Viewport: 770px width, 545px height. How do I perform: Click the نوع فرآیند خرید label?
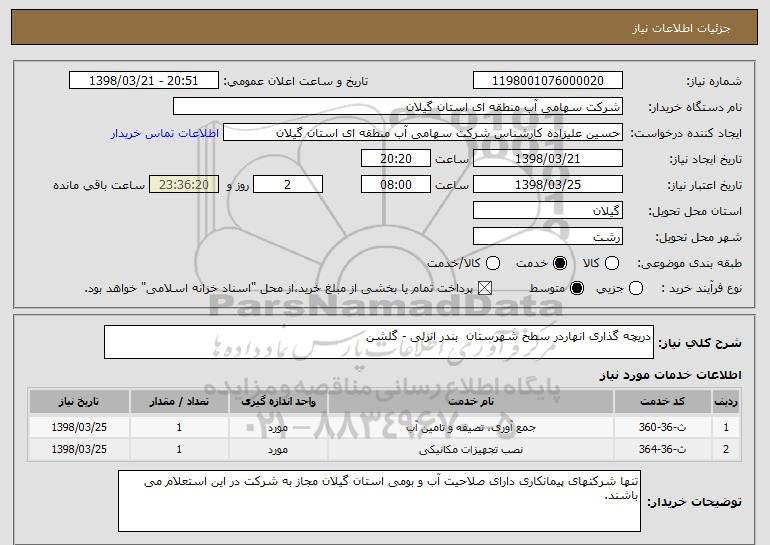[x=701, y=289]
